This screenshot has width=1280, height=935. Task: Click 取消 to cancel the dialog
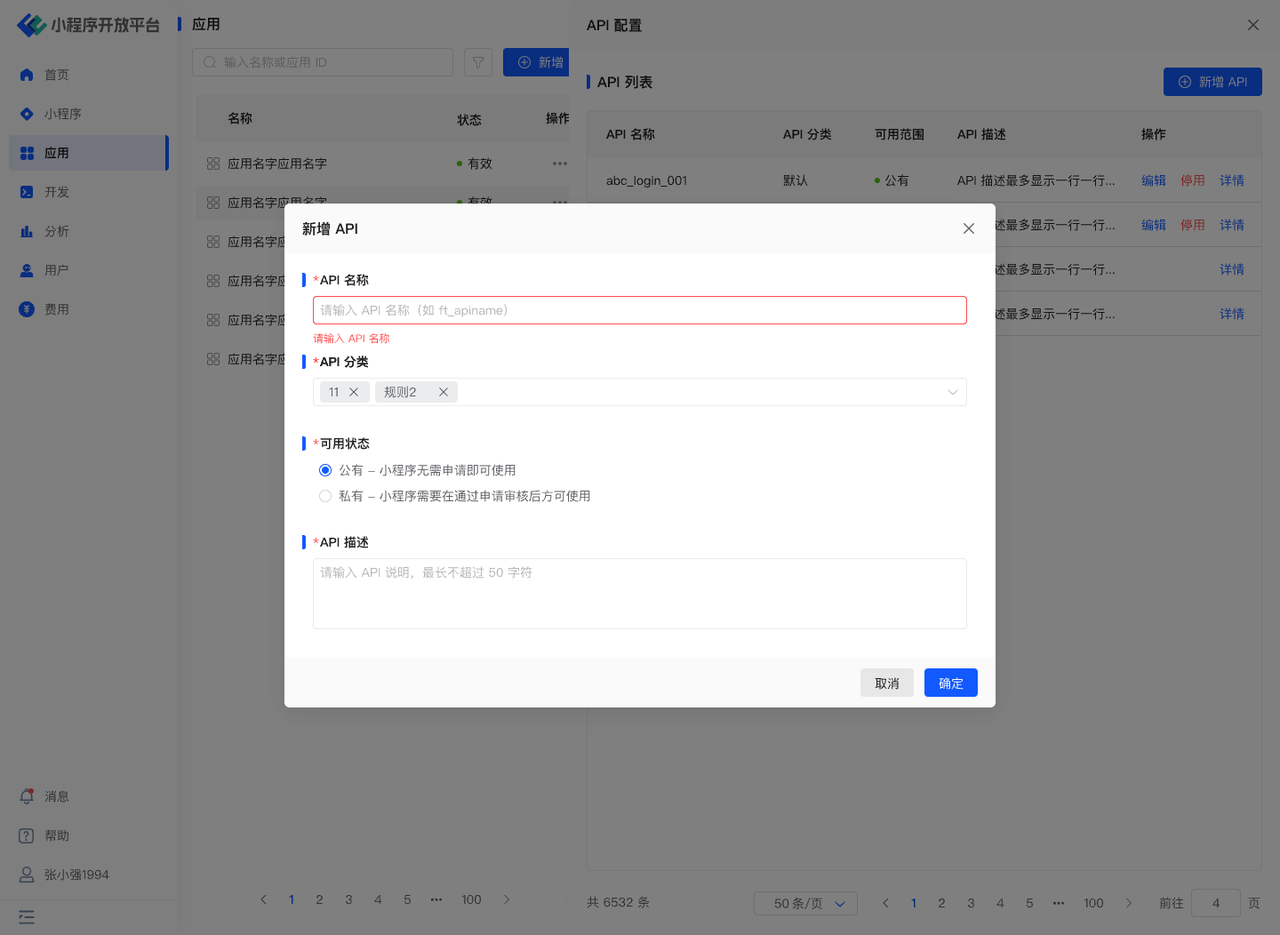pos(886,683)
